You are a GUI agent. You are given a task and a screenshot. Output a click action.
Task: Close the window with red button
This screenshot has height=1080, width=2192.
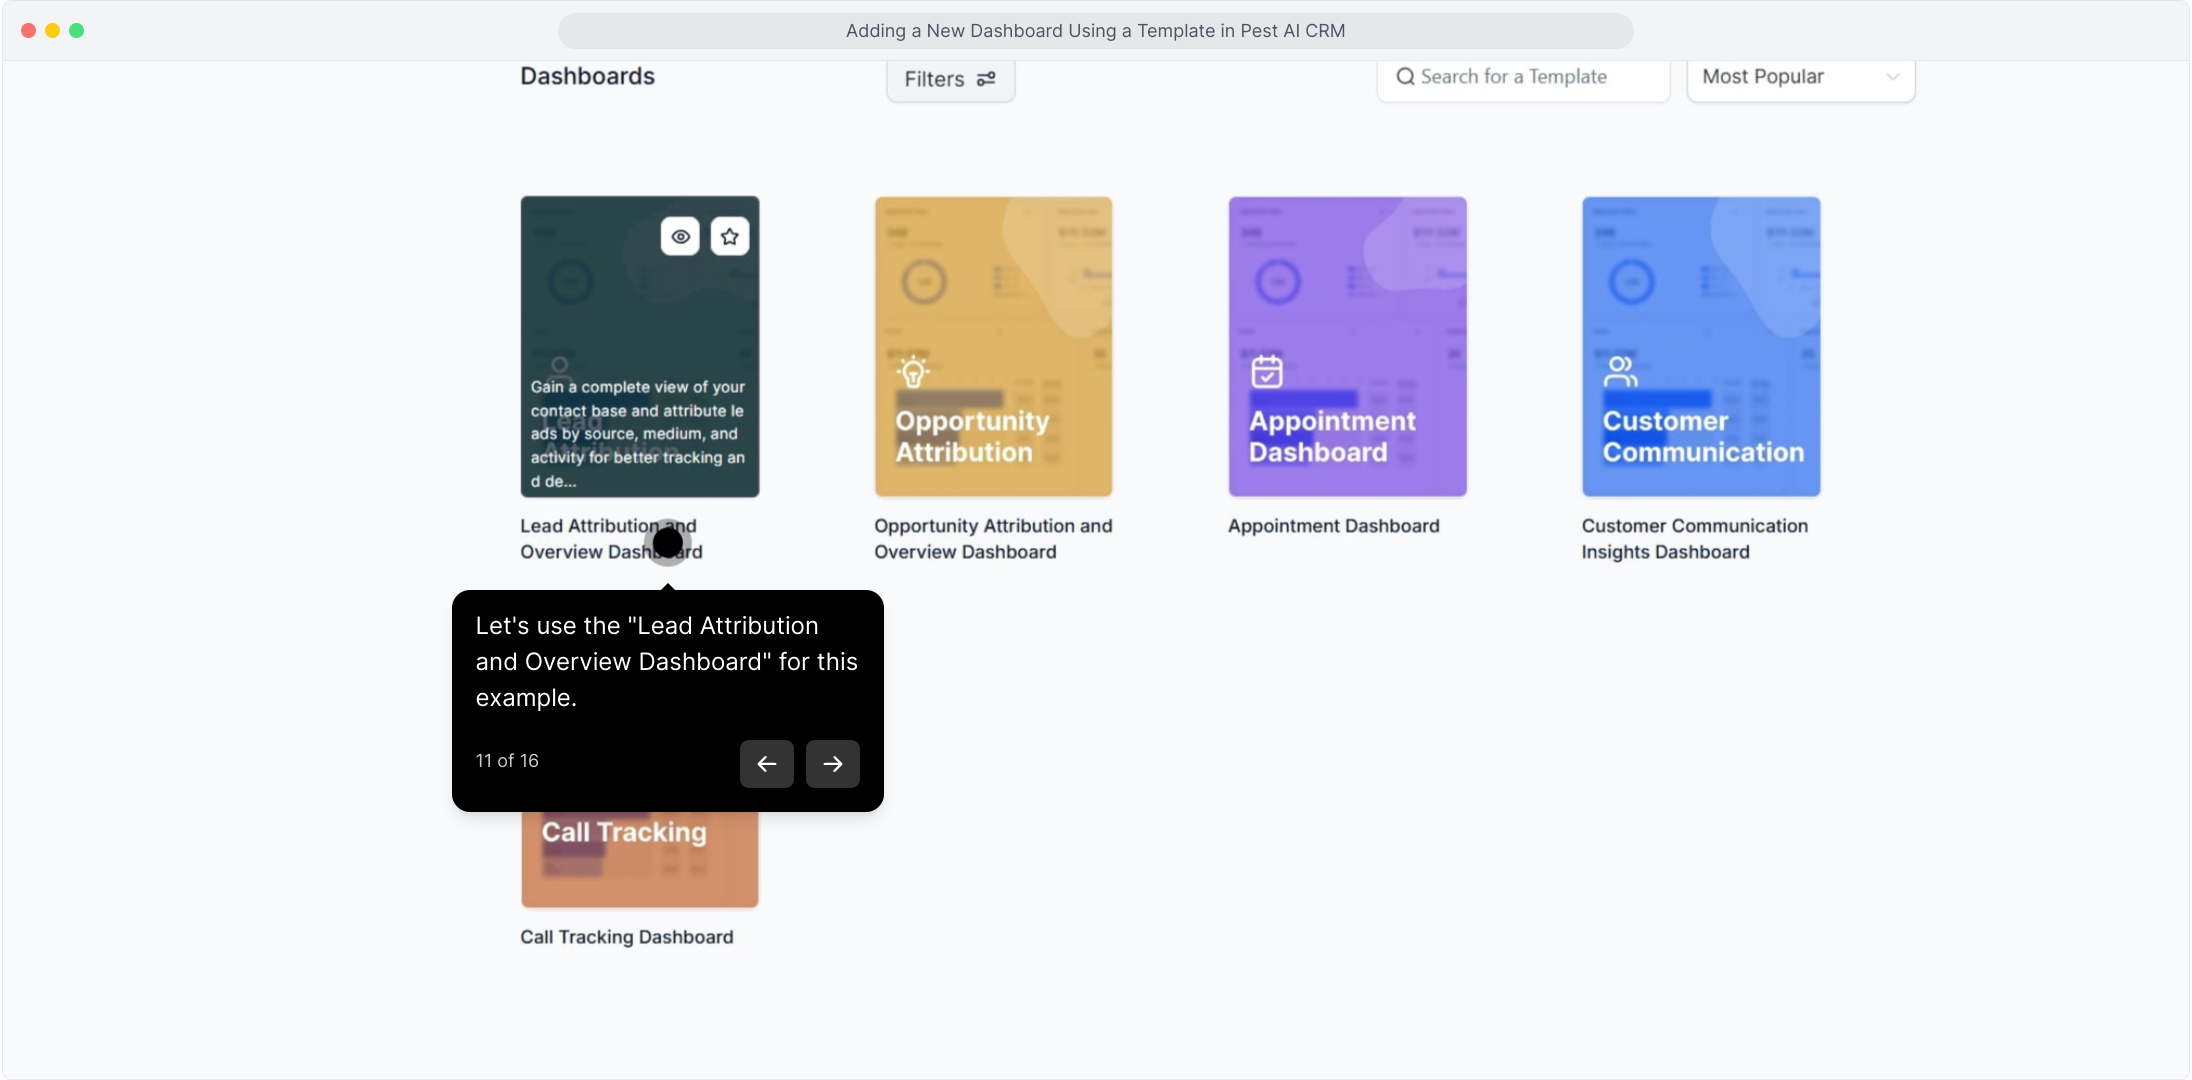[28, 31]
